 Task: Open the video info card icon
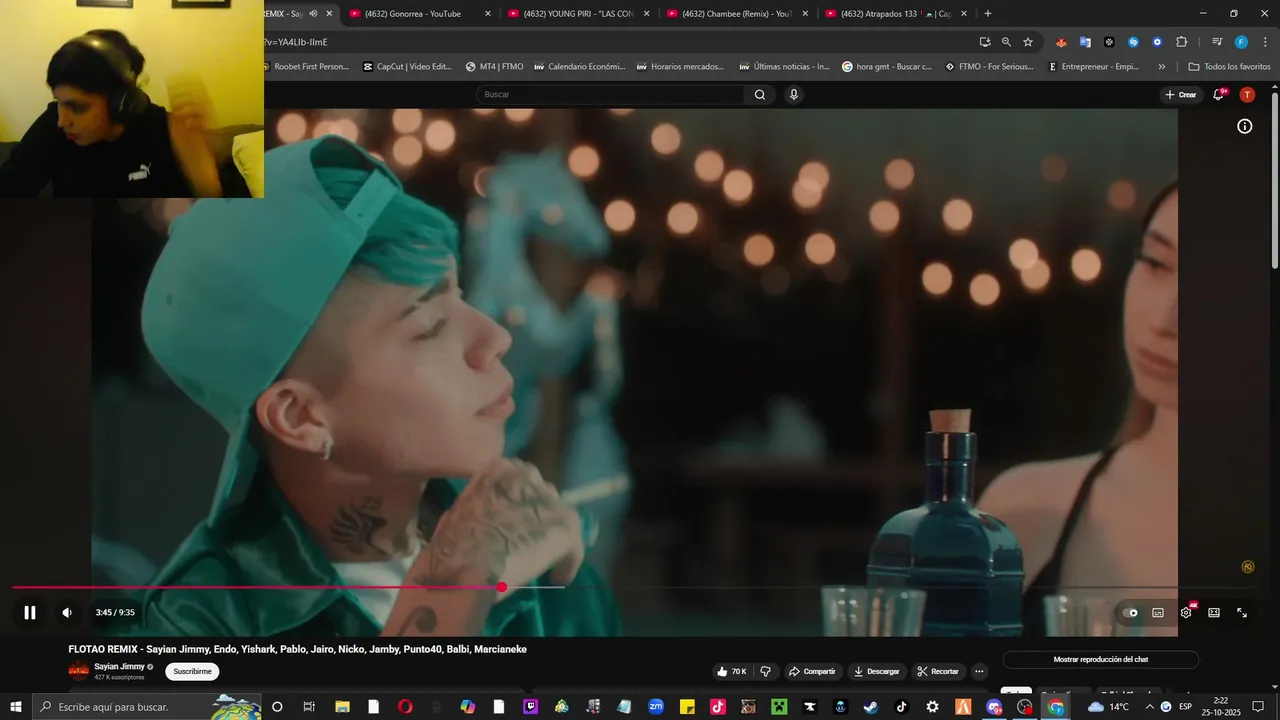pyautogui.click(x=1245, y=126)
